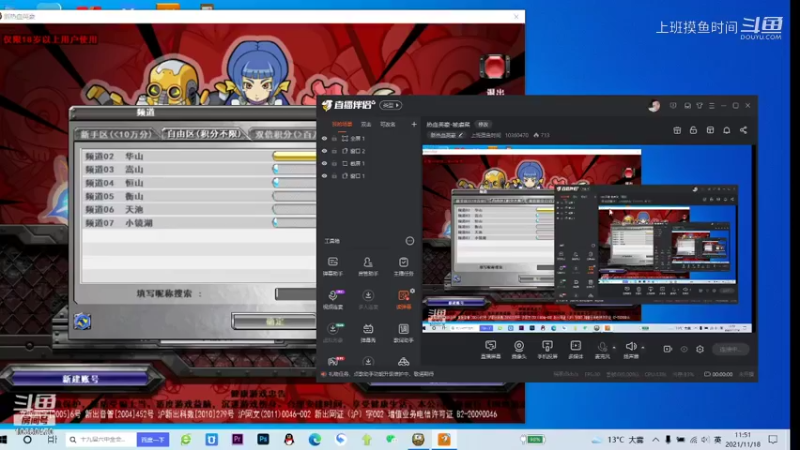Hide the 截屏 1 source via eye icon
The height and width of the screenshot is (450, 800).
coord(324,163)
